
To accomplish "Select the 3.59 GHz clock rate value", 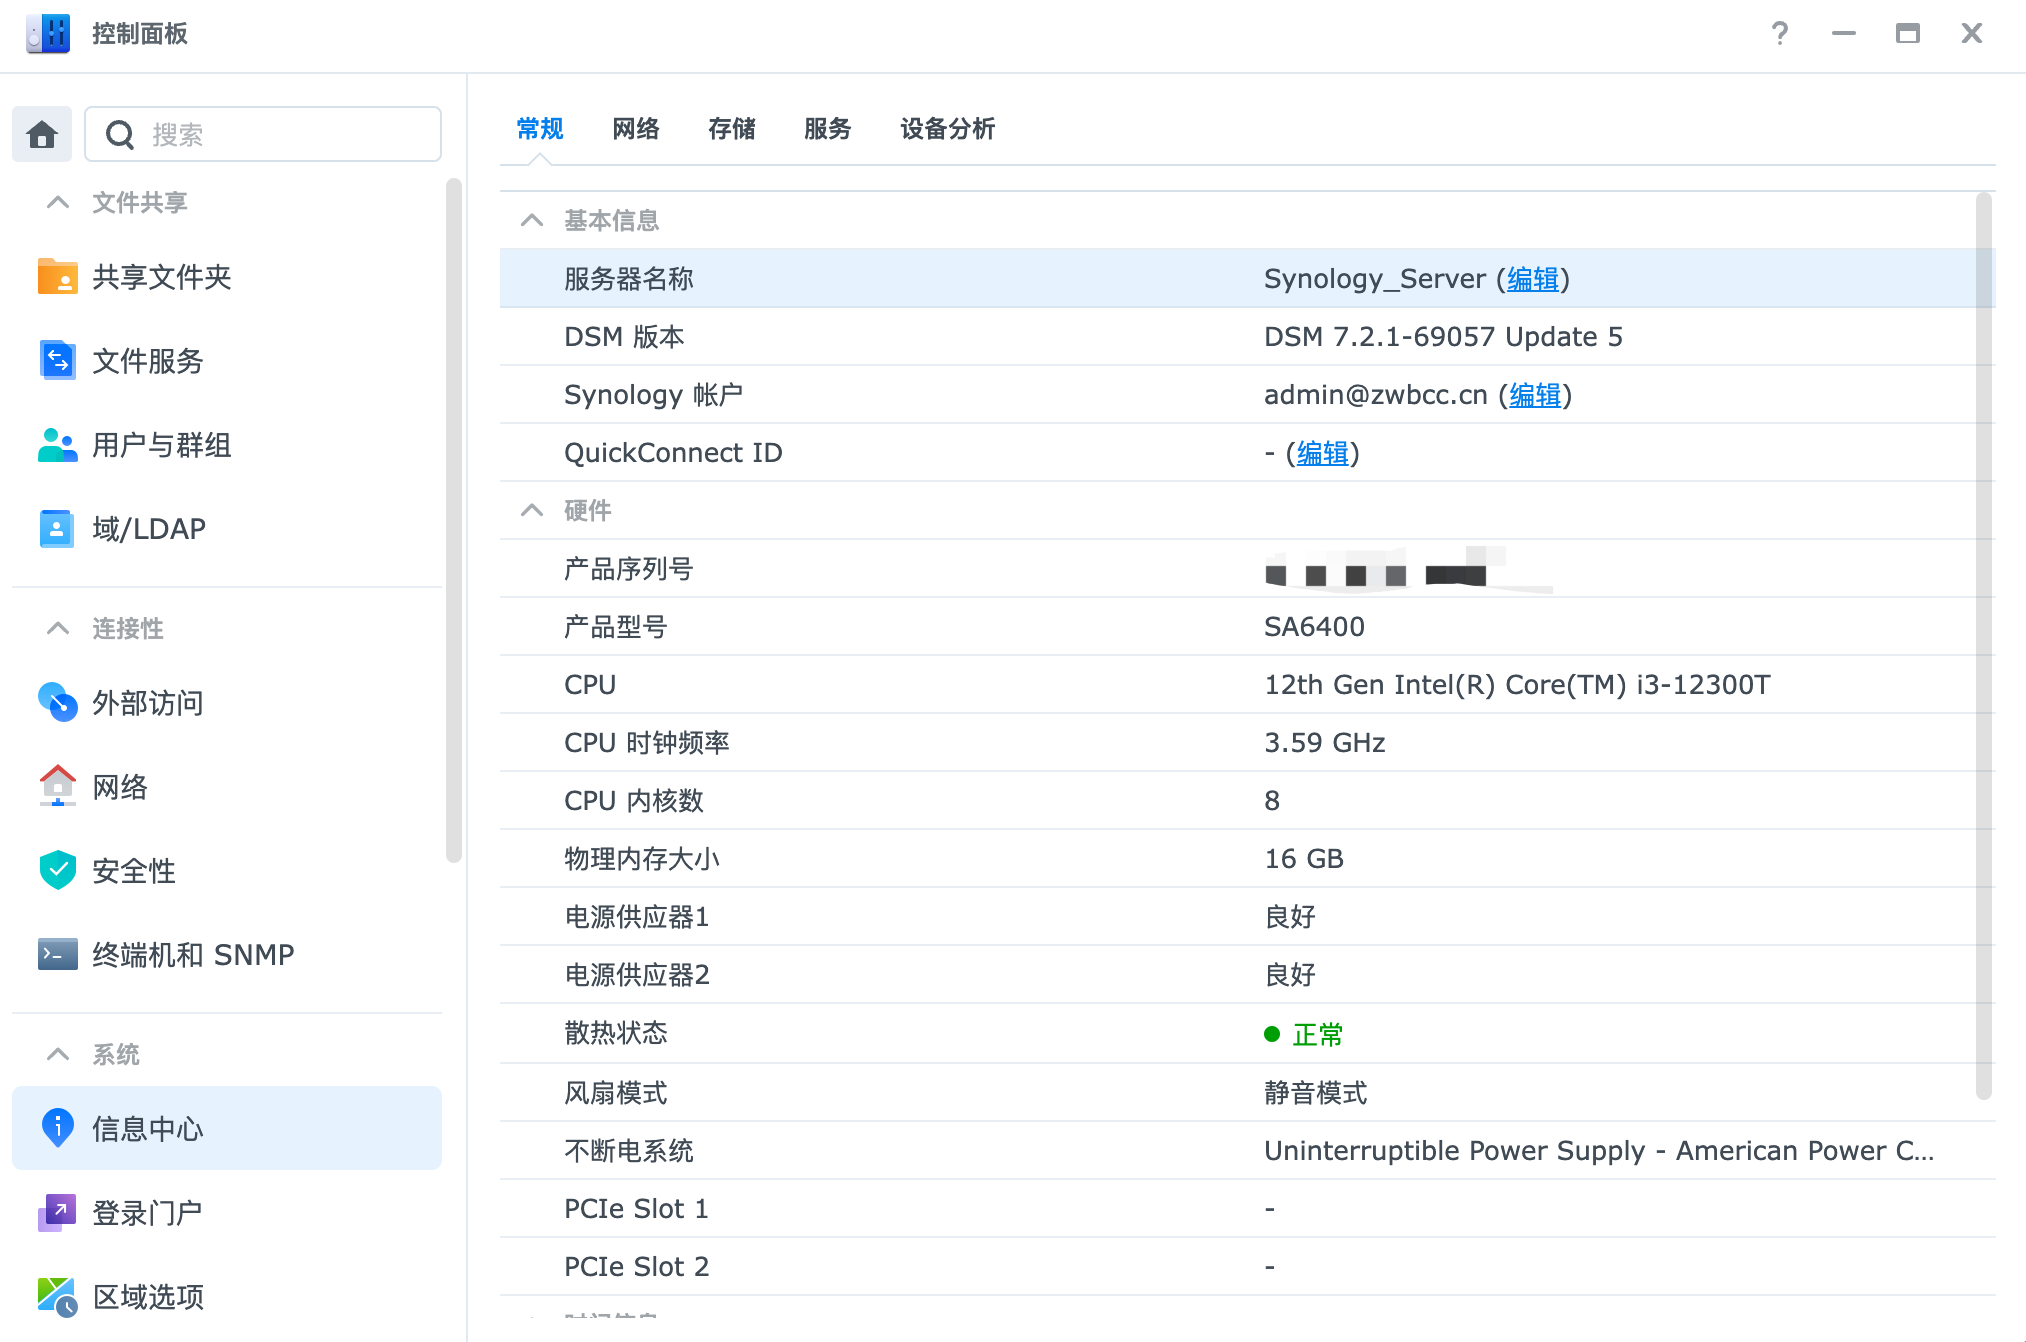I will tap(1324, 743).
